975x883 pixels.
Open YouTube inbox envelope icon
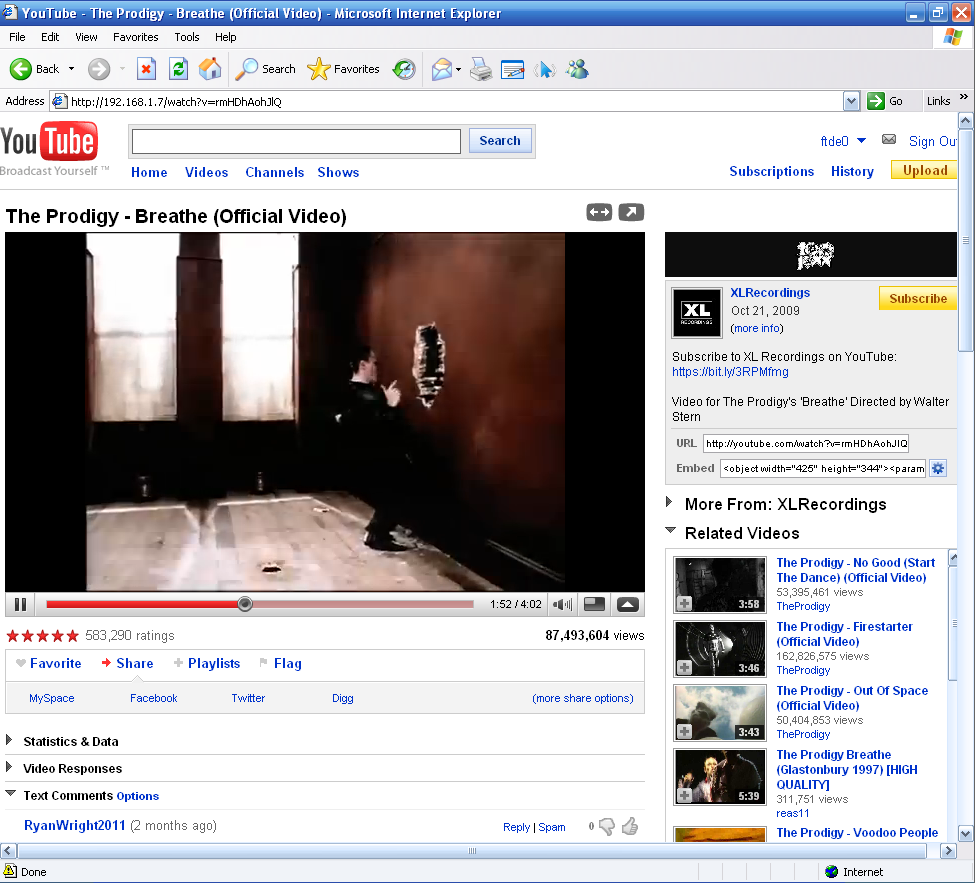pyautogui.click(x=889, y=140)
